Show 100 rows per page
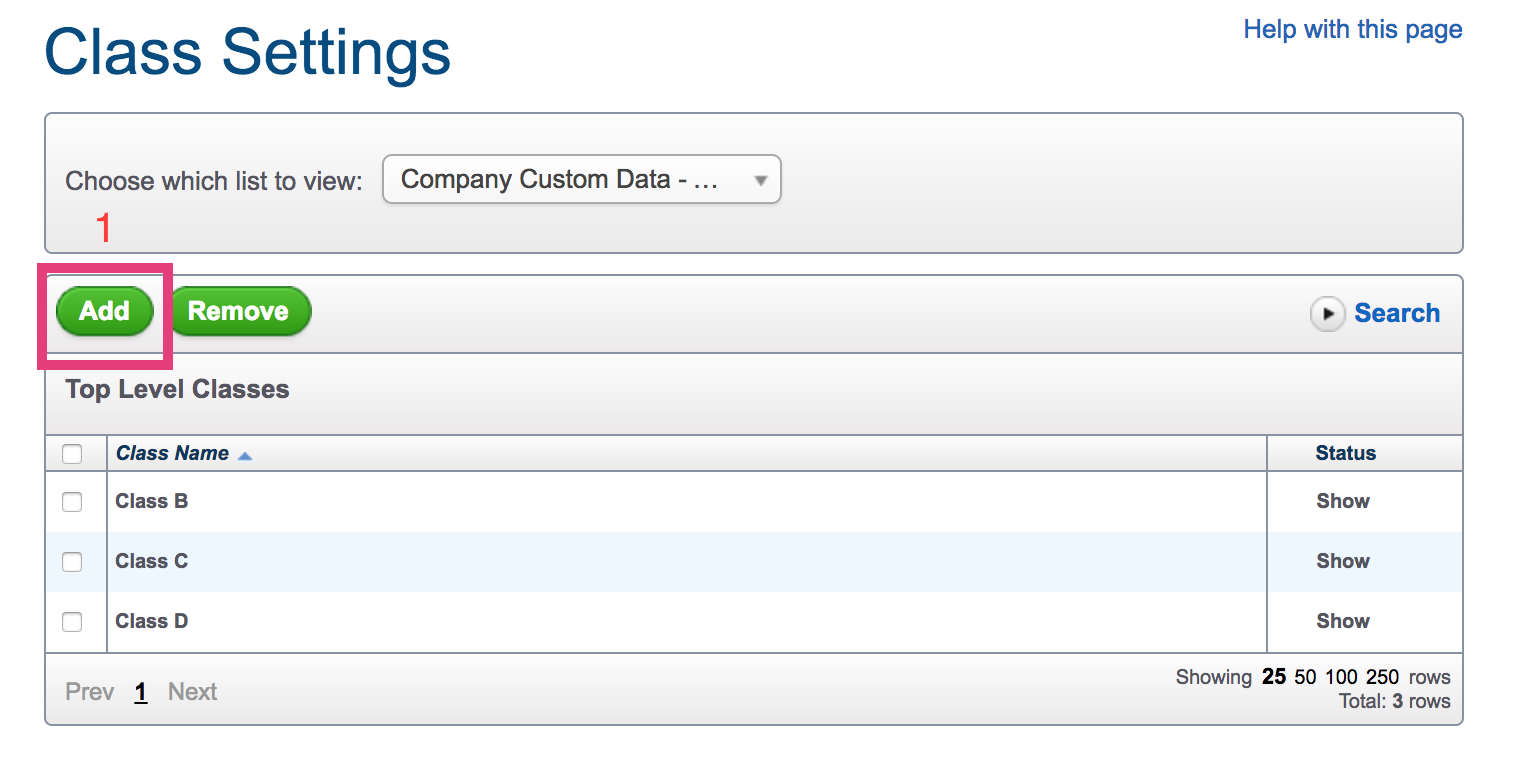This screenshot has width=1524, height=766. 1341,677
